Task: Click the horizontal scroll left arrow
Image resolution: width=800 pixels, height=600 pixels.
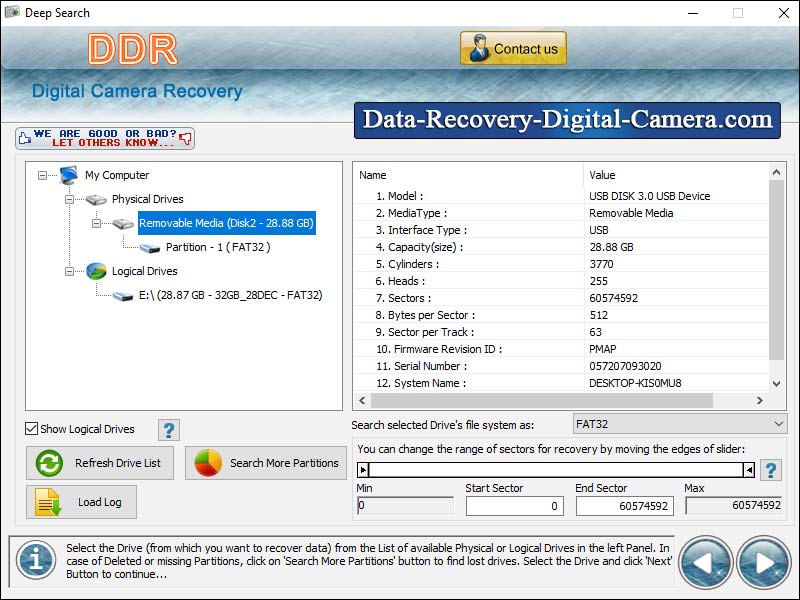Action: click(362, 401)
